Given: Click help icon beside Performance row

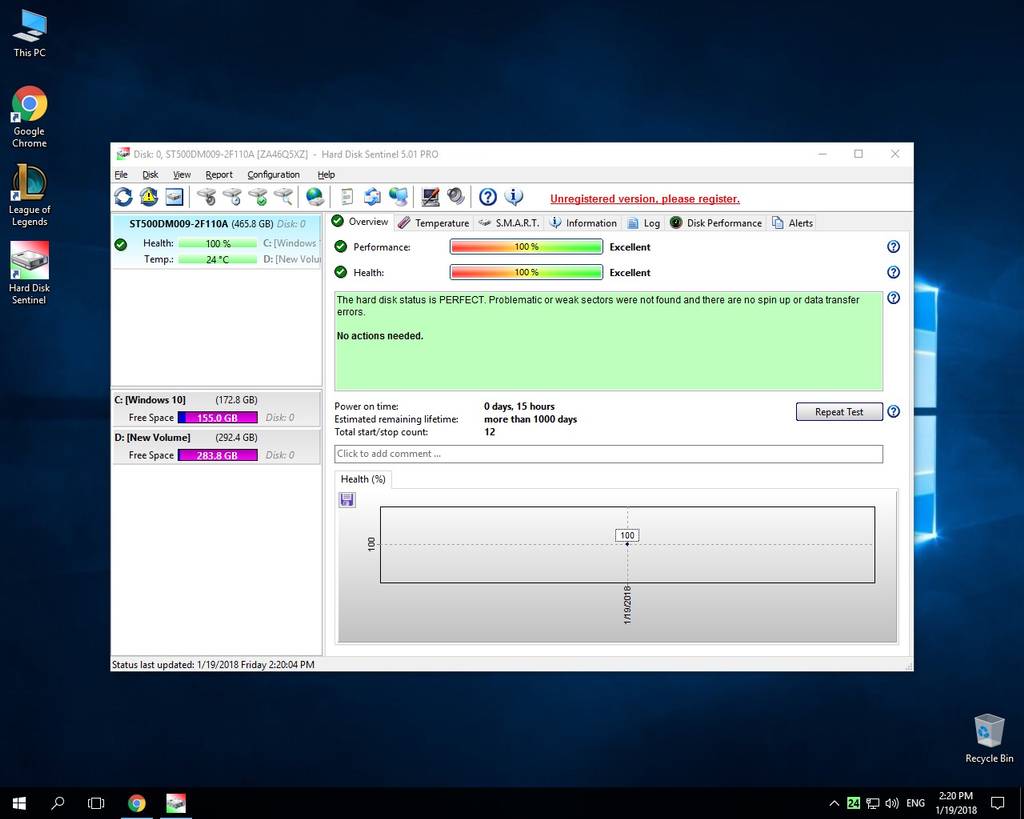Looking at the screenshot, I should pos(893,247).
